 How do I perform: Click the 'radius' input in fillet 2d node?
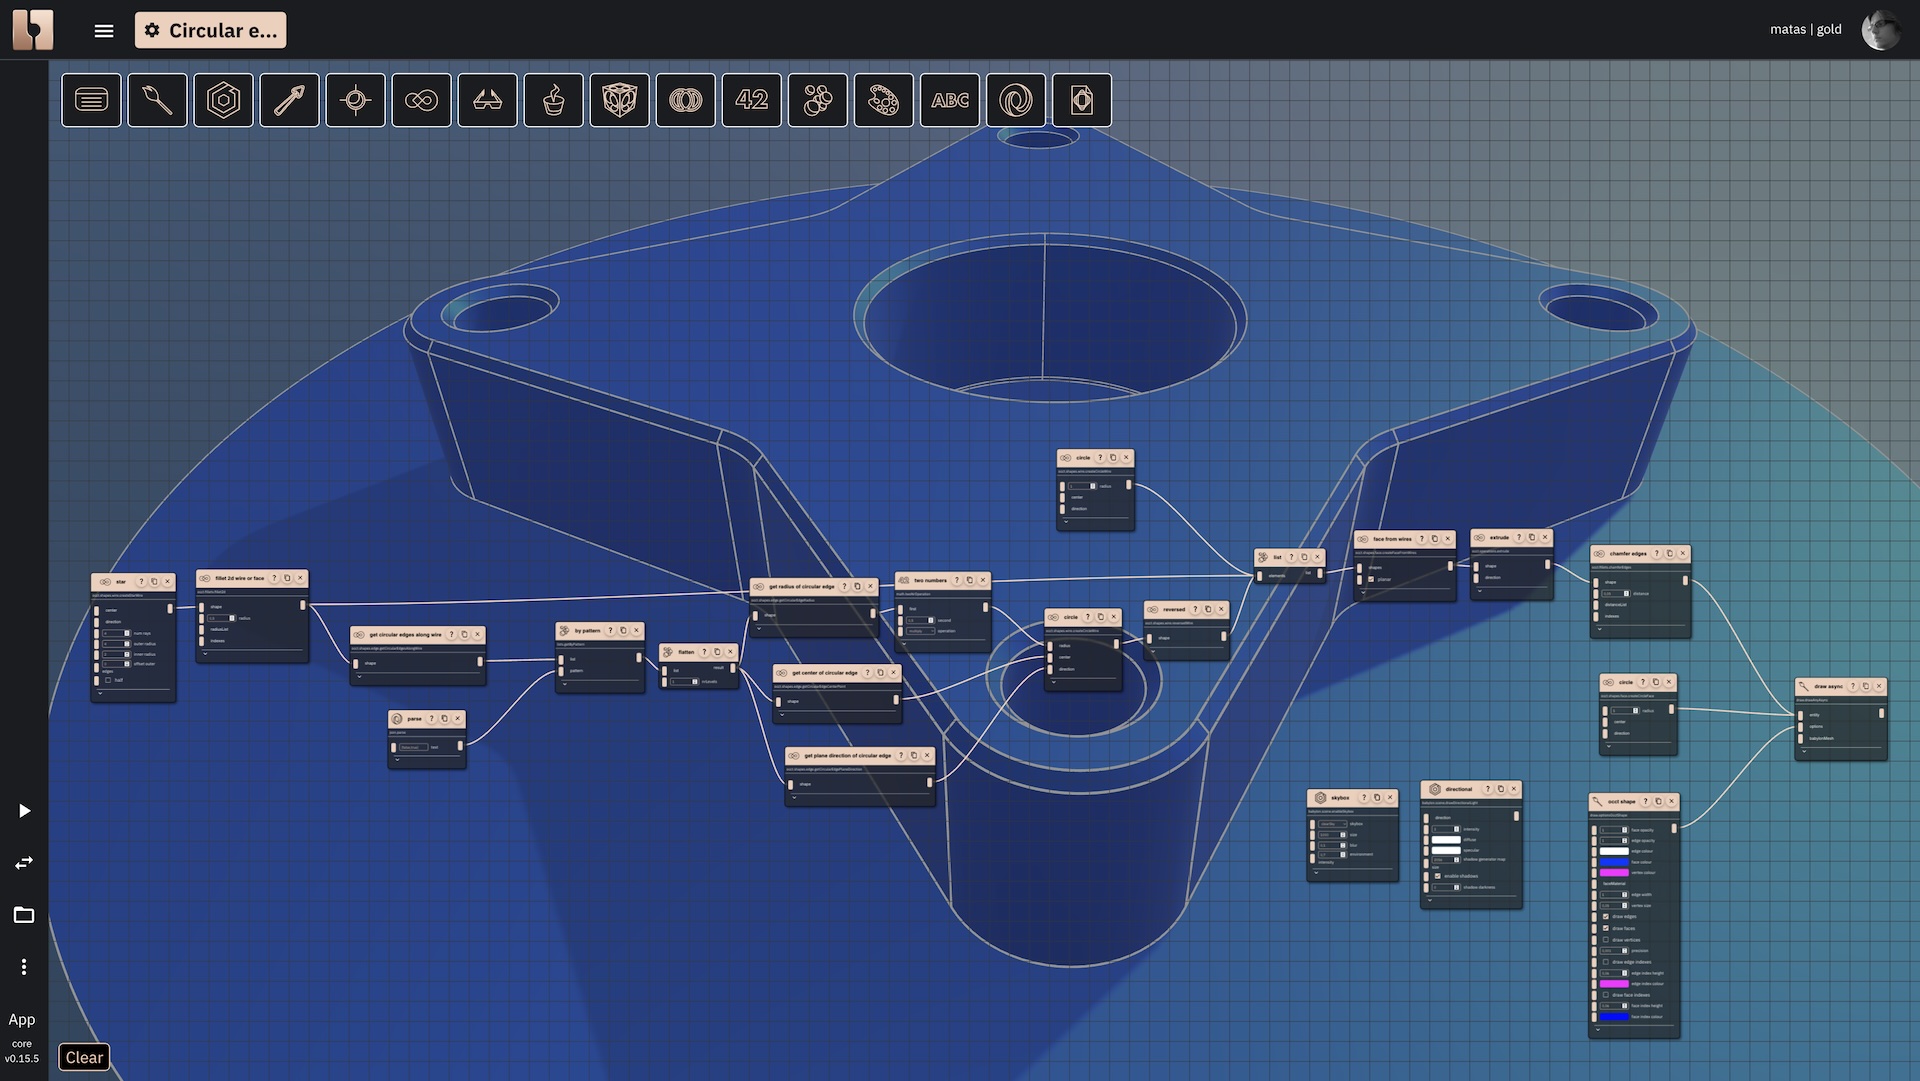click(221, 618)
